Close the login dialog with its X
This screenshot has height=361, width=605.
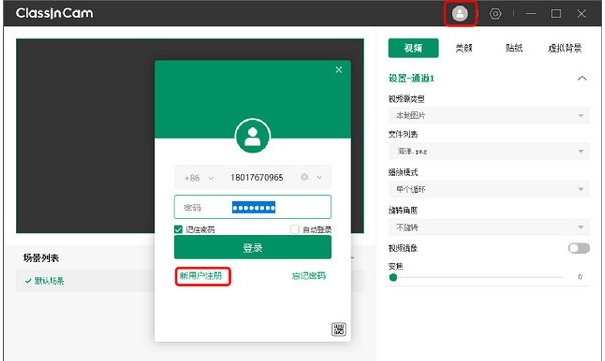coord(339,70)
